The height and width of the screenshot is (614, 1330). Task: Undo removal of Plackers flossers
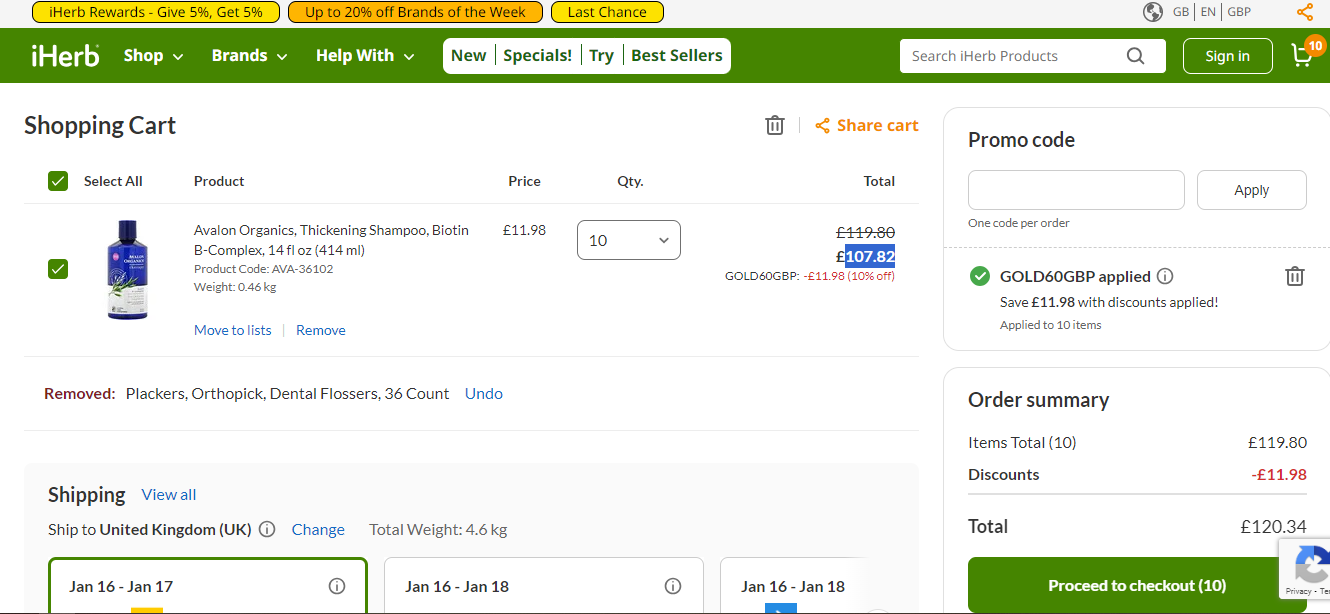pyautogui.click(x=484, y=393)
